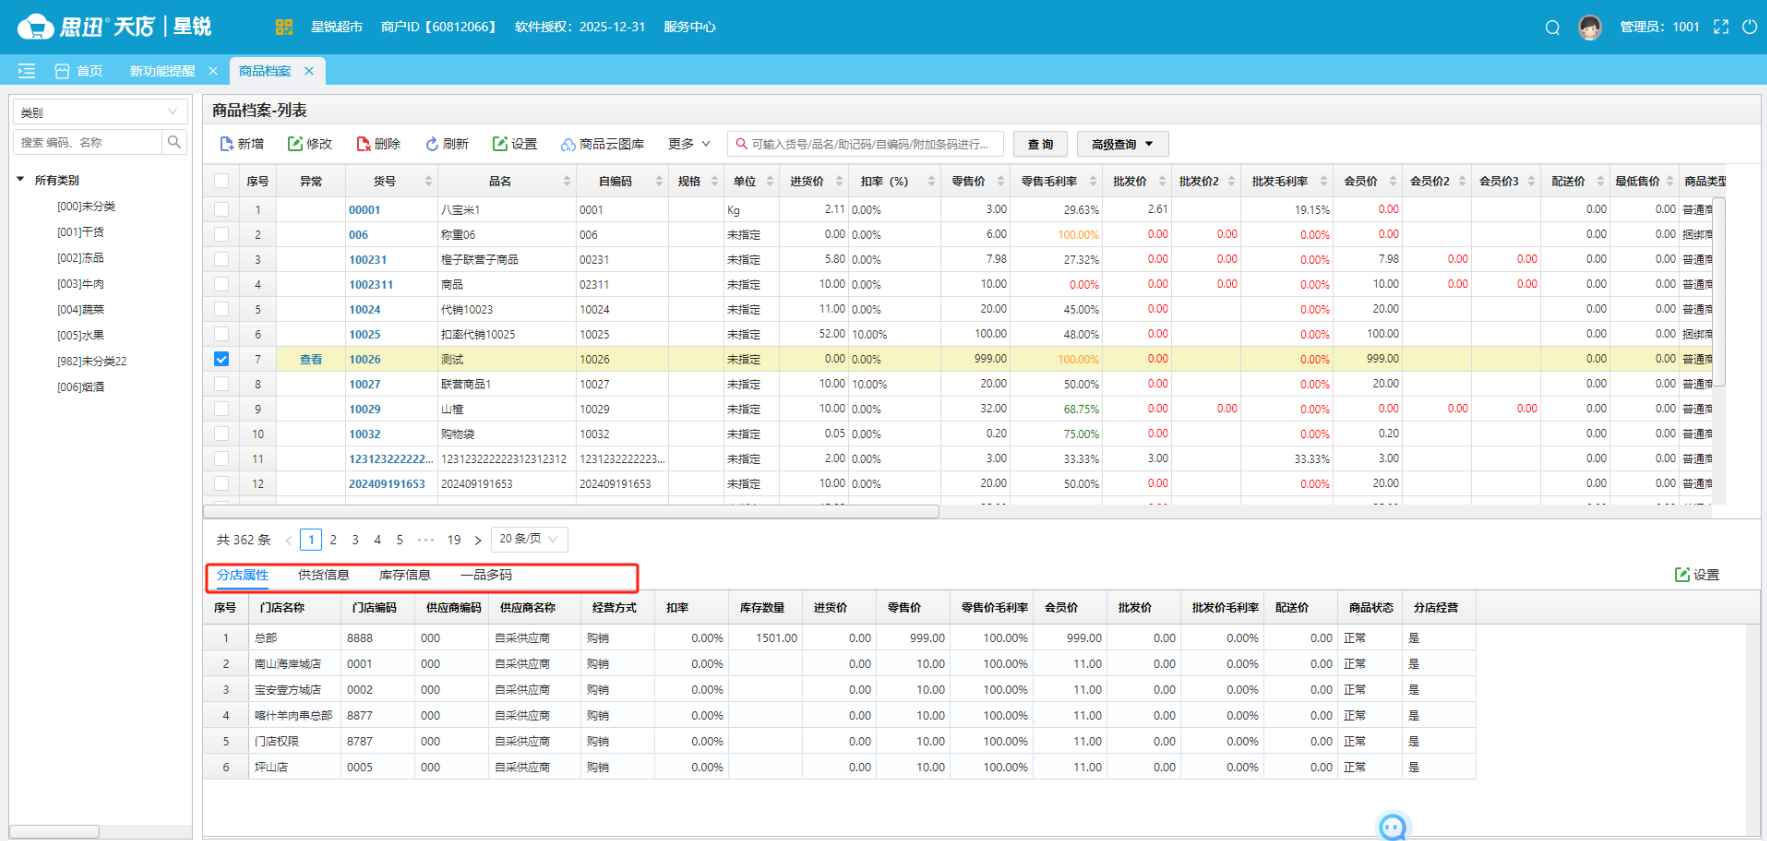Uncheck the checkbox for row 7
Image resolution: width=1767 pixels, height=841 pixels.
pyautogui.click(x=221, y=359)
